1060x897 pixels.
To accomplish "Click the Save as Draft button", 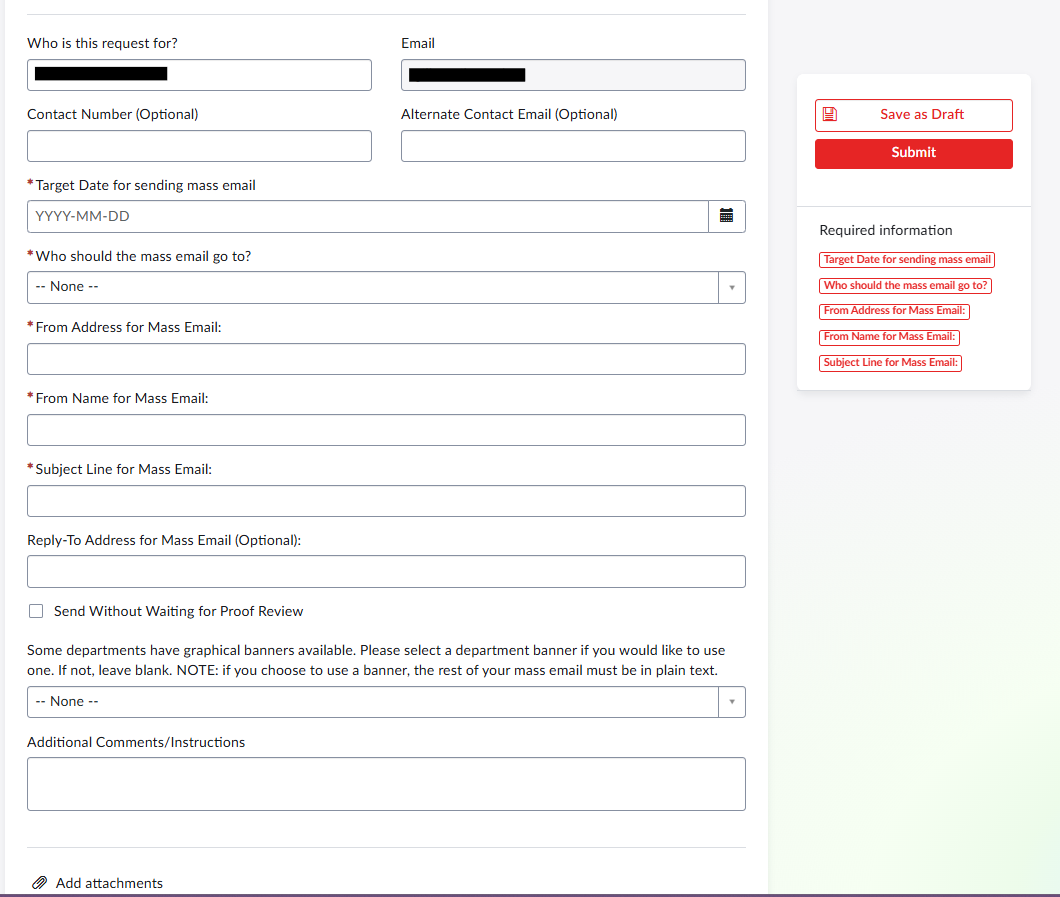I will click(913, 115).
